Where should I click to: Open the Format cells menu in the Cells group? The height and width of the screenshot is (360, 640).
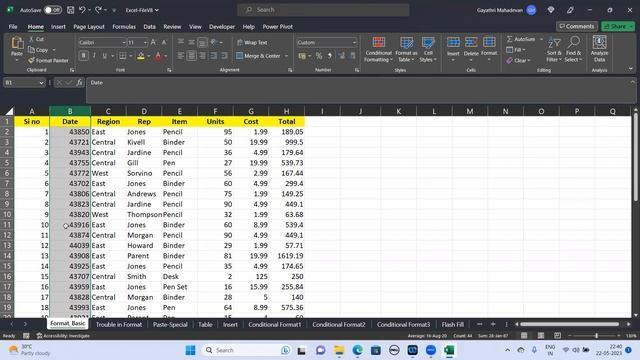coord(489,49)
